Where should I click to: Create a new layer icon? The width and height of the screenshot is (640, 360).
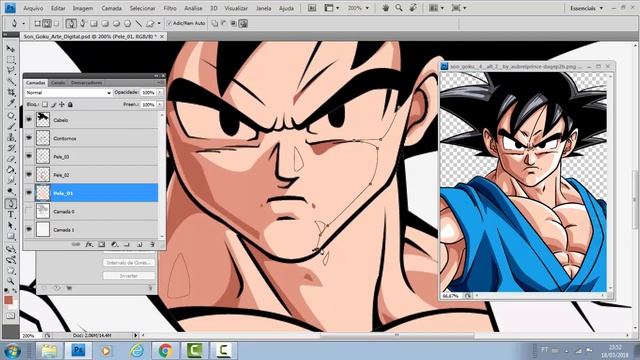tap(140, 244)
